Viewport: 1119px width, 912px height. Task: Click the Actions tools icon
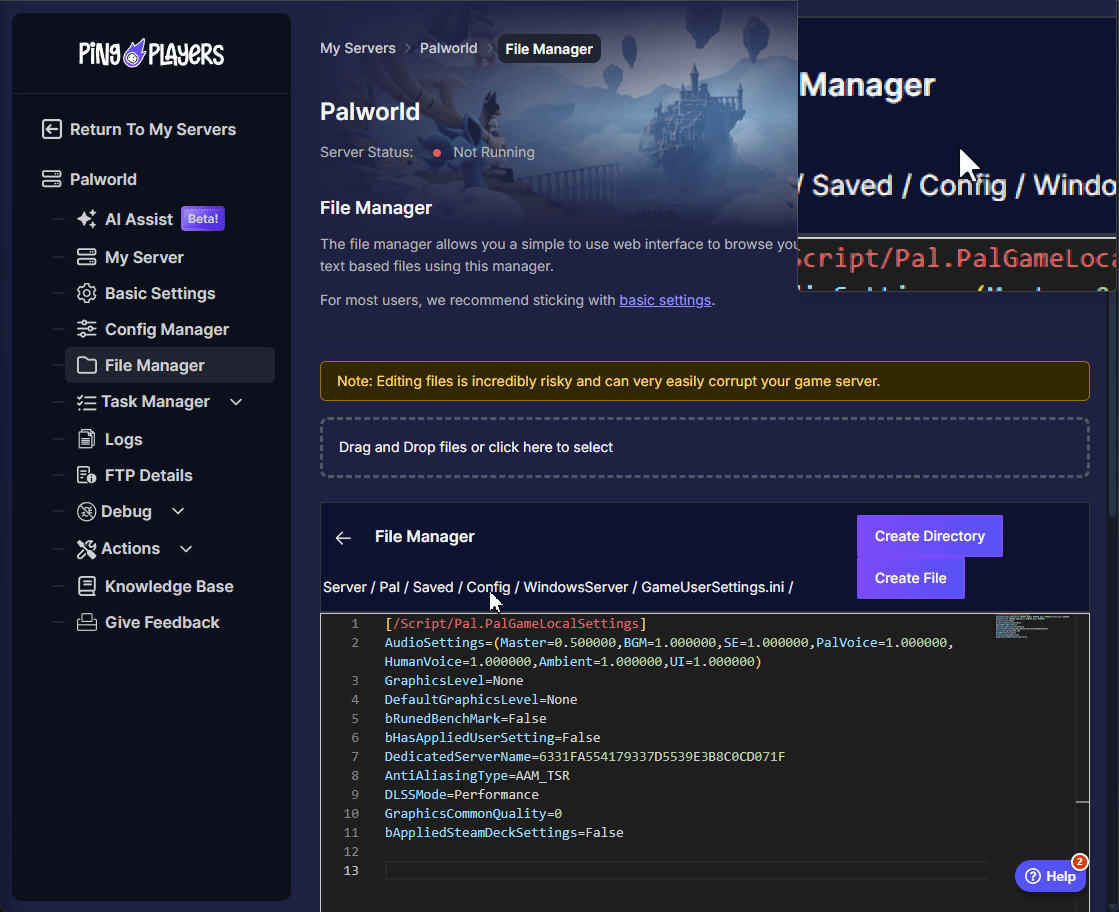point(86,549)
